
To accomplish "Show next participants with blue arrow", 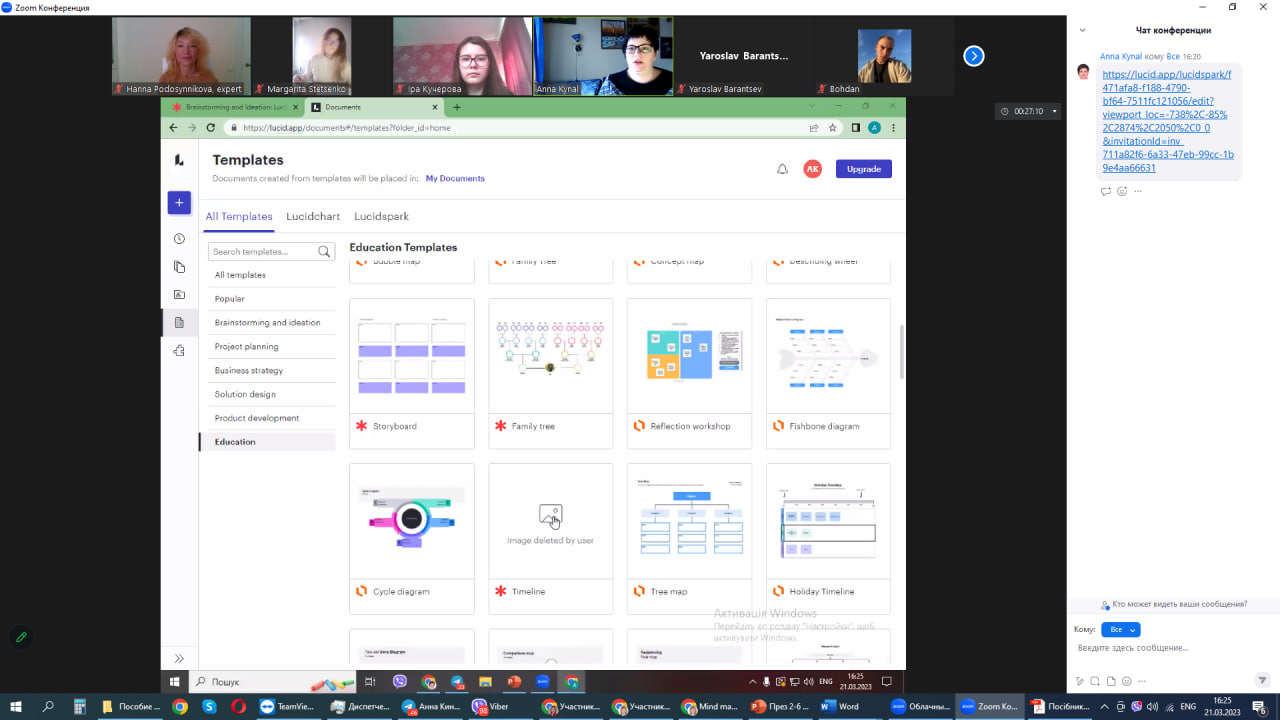I will click(973, 56).
